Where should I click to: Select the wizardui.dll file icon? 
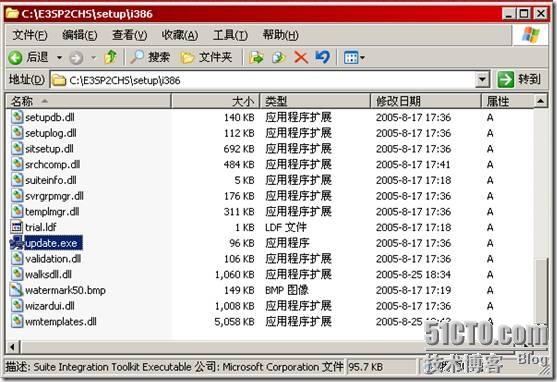(17, 305)
